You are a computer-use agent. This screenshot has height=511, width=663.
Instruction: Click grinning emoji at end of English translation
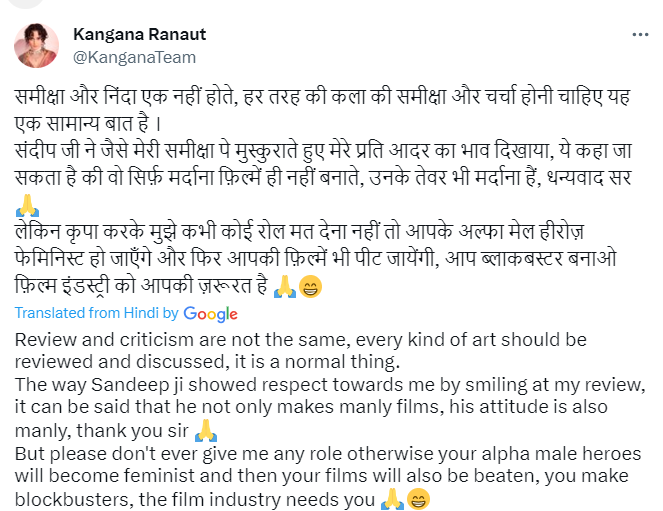(419, 500)
